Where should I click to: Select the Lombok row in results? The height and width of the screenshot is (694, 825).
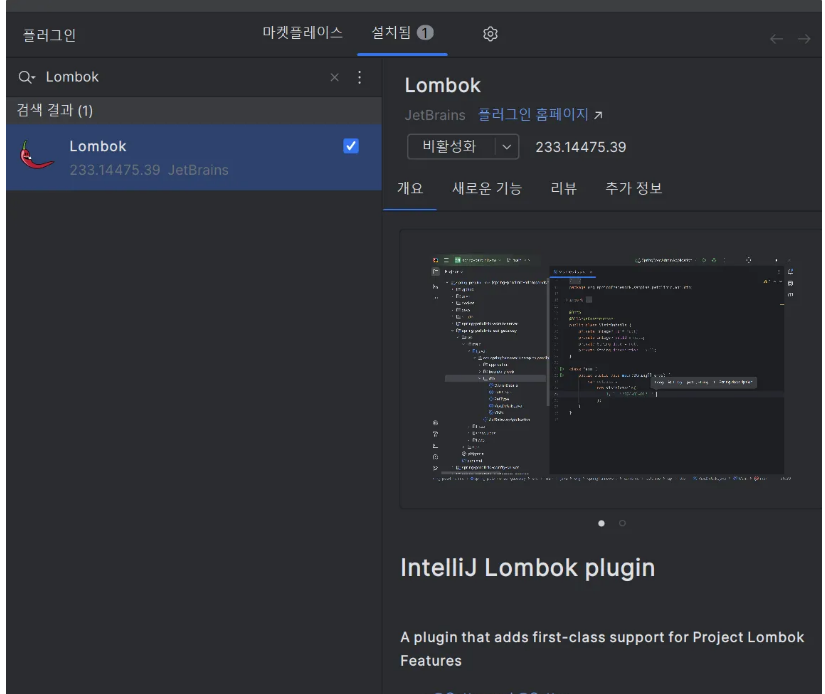coord(194,157)
